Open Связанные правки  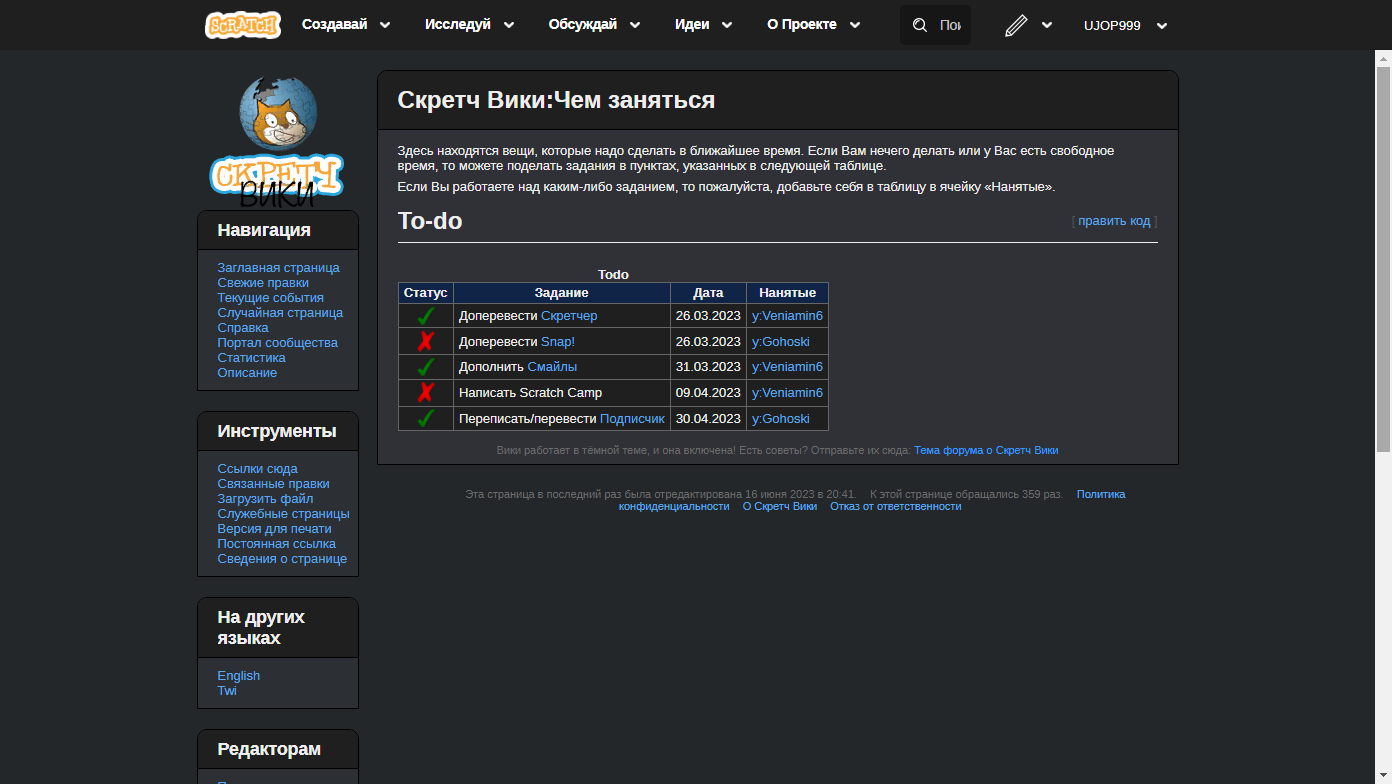click(273, 484)
